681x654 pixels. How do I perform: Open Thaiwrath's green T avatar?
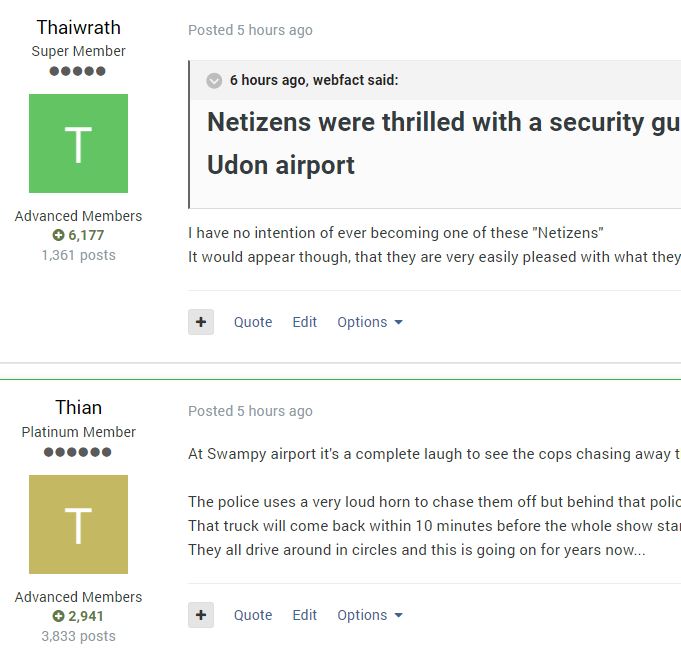point(79,143)
